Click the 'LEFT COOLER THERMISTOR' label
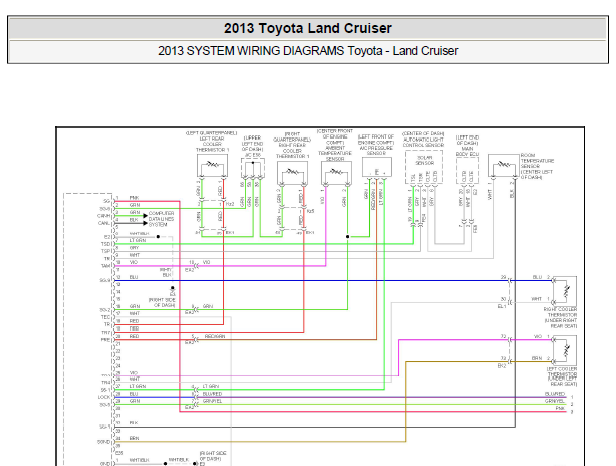The image size is (616, 466). coord(562,372)
